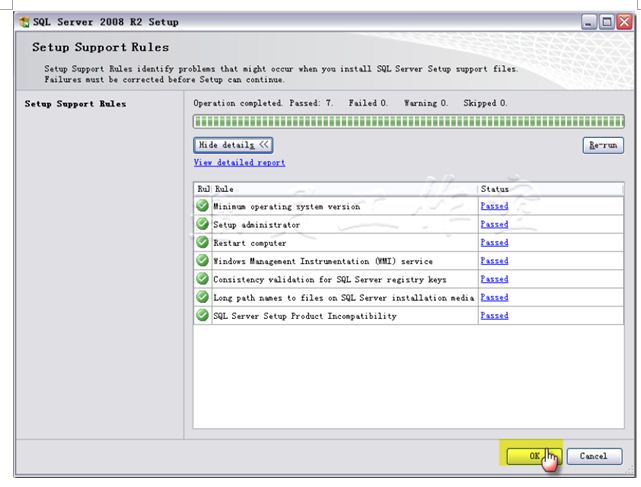Select Setup Support Rules in left pane
Viewport: 641px width, 487px height.
[75, 104]
